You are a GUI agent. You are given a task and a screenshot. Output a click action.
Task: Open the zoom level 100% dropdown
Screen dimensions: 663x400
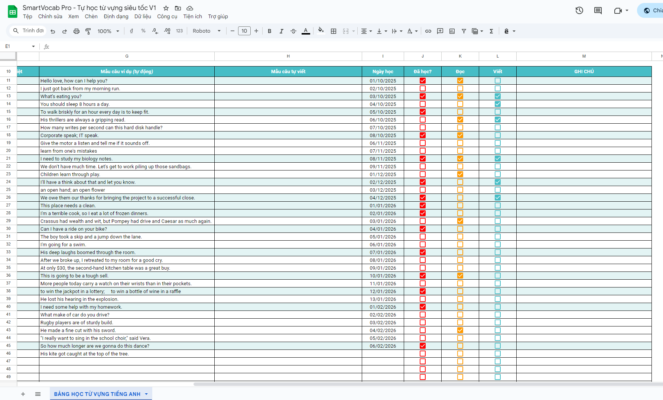click(108, 31)
